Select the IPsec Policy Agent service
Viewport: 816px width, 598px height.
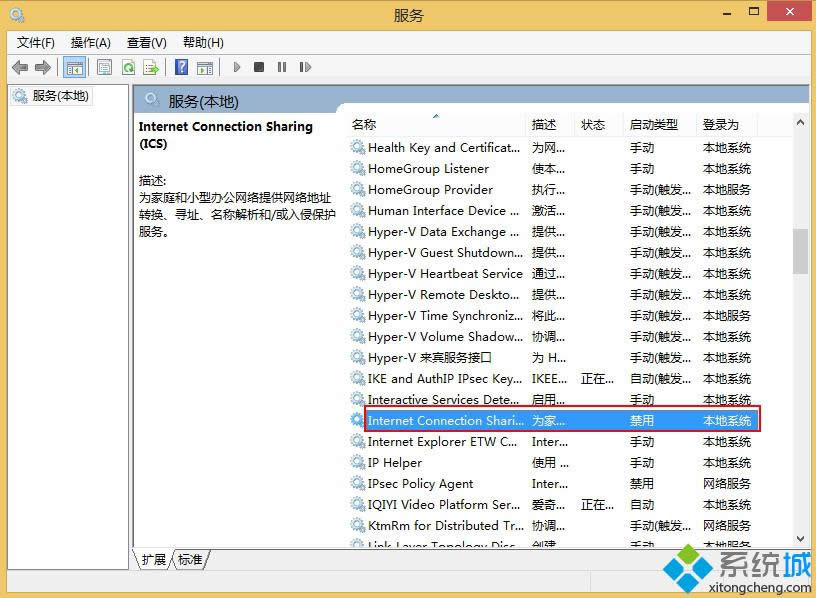(552, 484)
